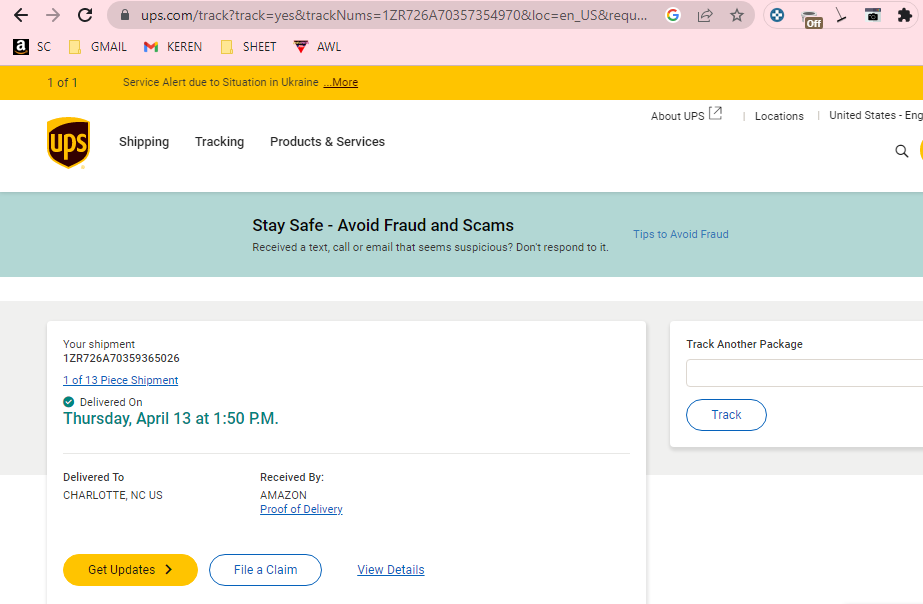Click the Track button
923x604 pixels.
point(726,415)
